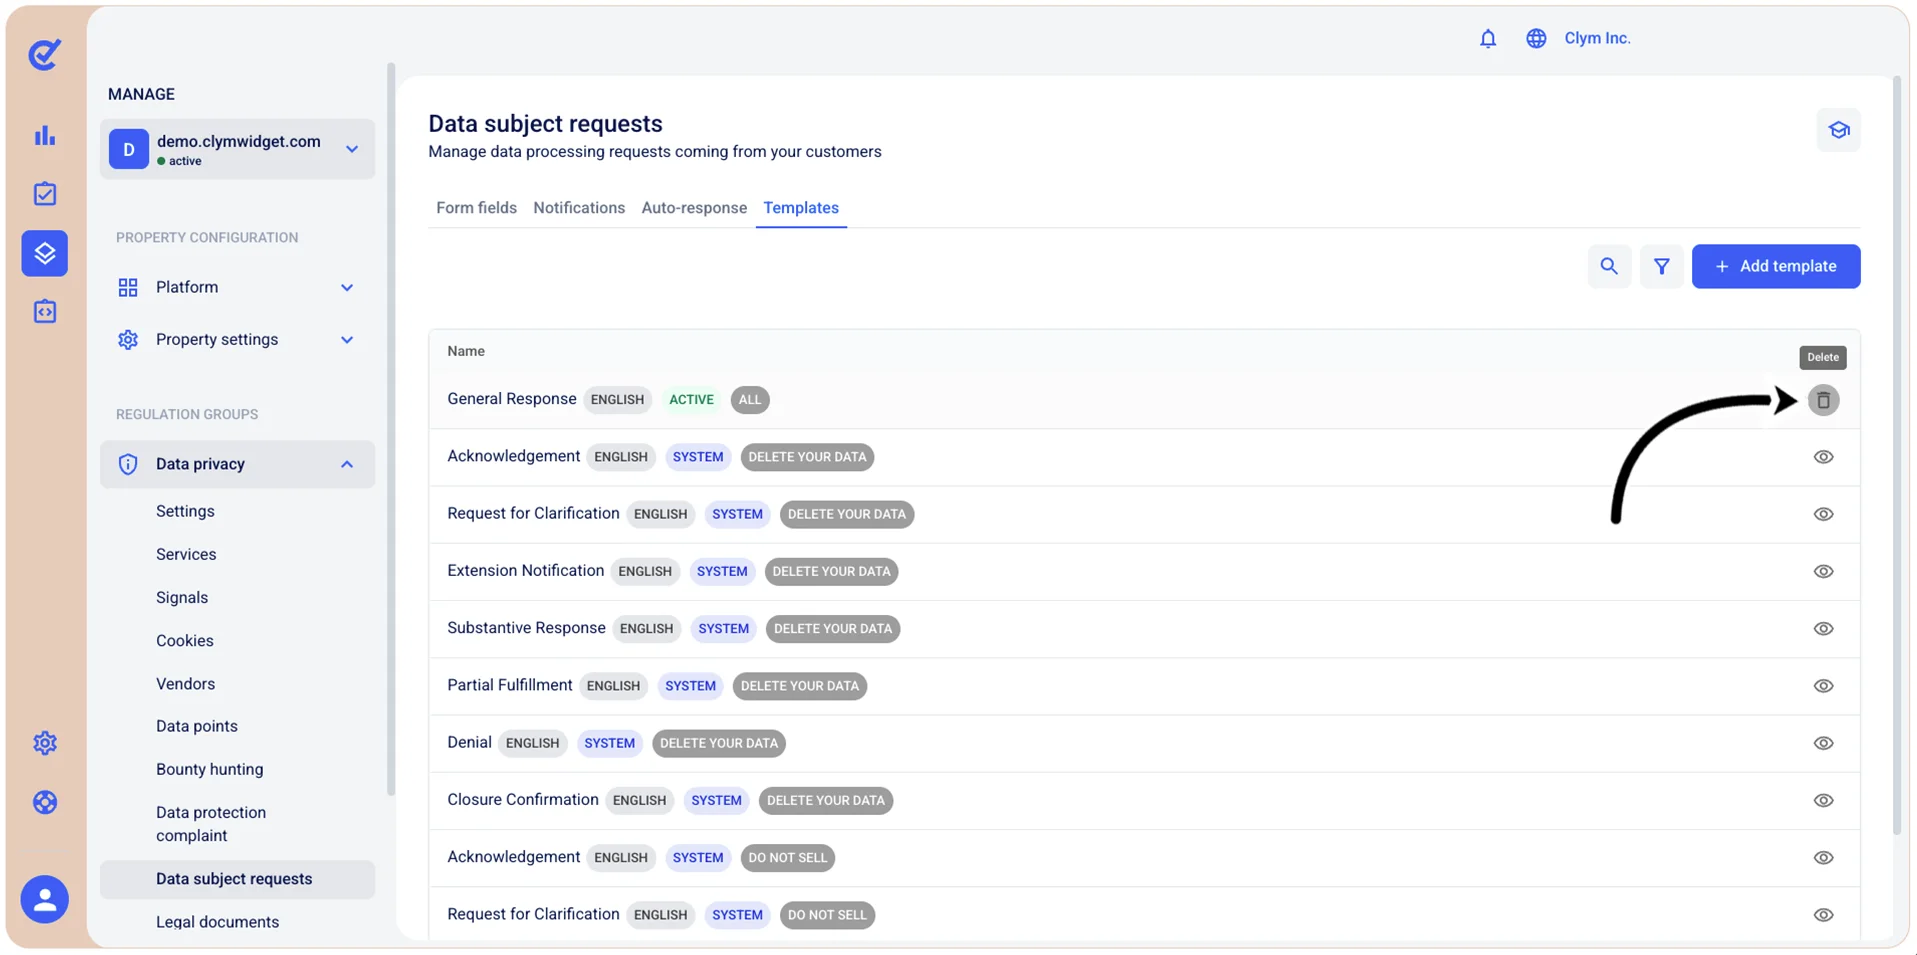1917x955 pixels.
Task: View the Denial template
Action: (x=1823, y=743)
